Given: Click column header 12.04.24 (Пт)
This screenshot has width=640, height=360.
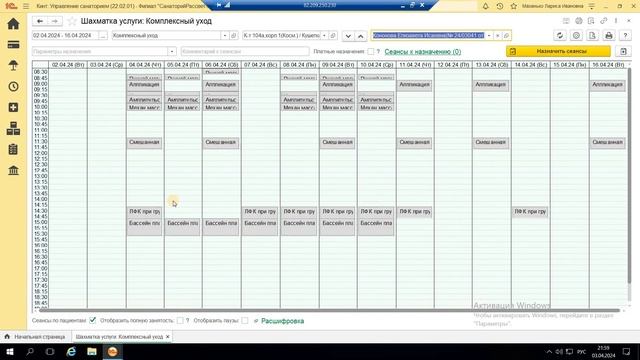Looking at the screenshot, I should tap(453, 65).
